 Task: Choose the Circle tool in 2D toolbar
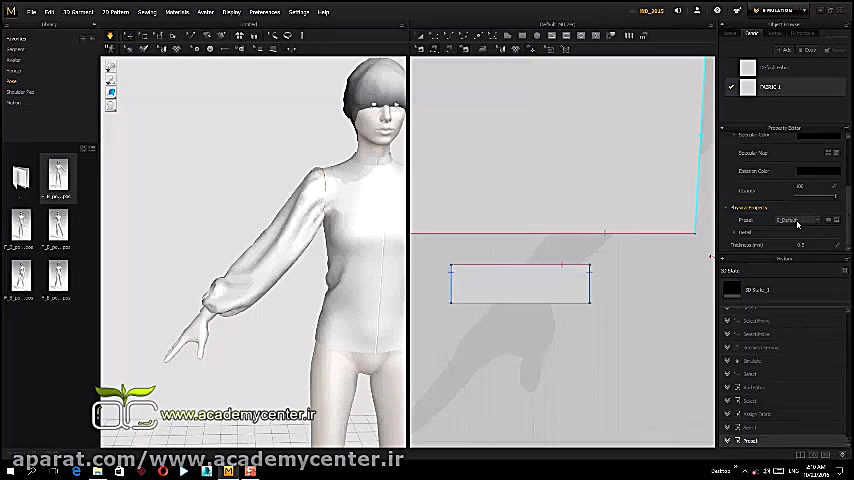pos(537,36)
